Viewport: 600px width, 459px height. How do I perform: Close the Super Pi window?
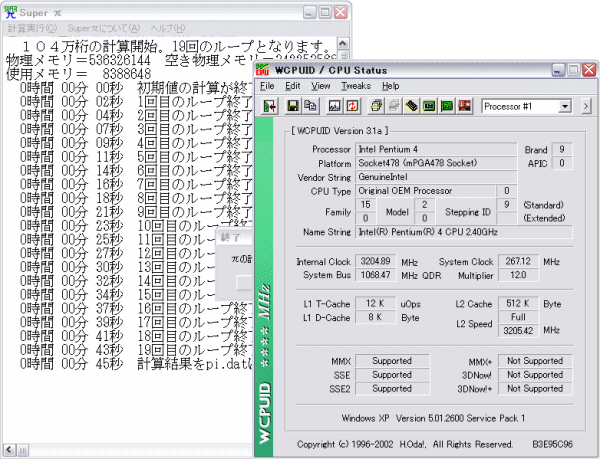(341, 12)
